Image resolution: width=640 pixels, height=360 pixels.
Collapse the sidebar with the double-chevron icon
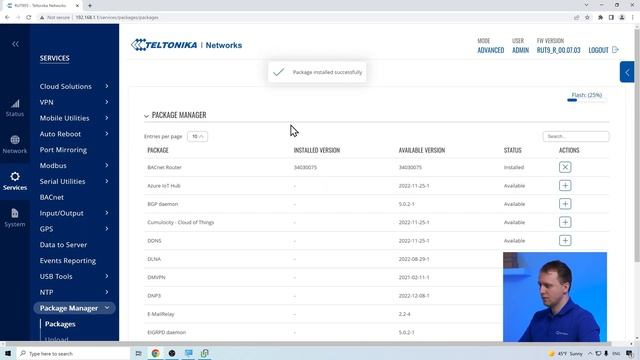[x=15, y=44]
